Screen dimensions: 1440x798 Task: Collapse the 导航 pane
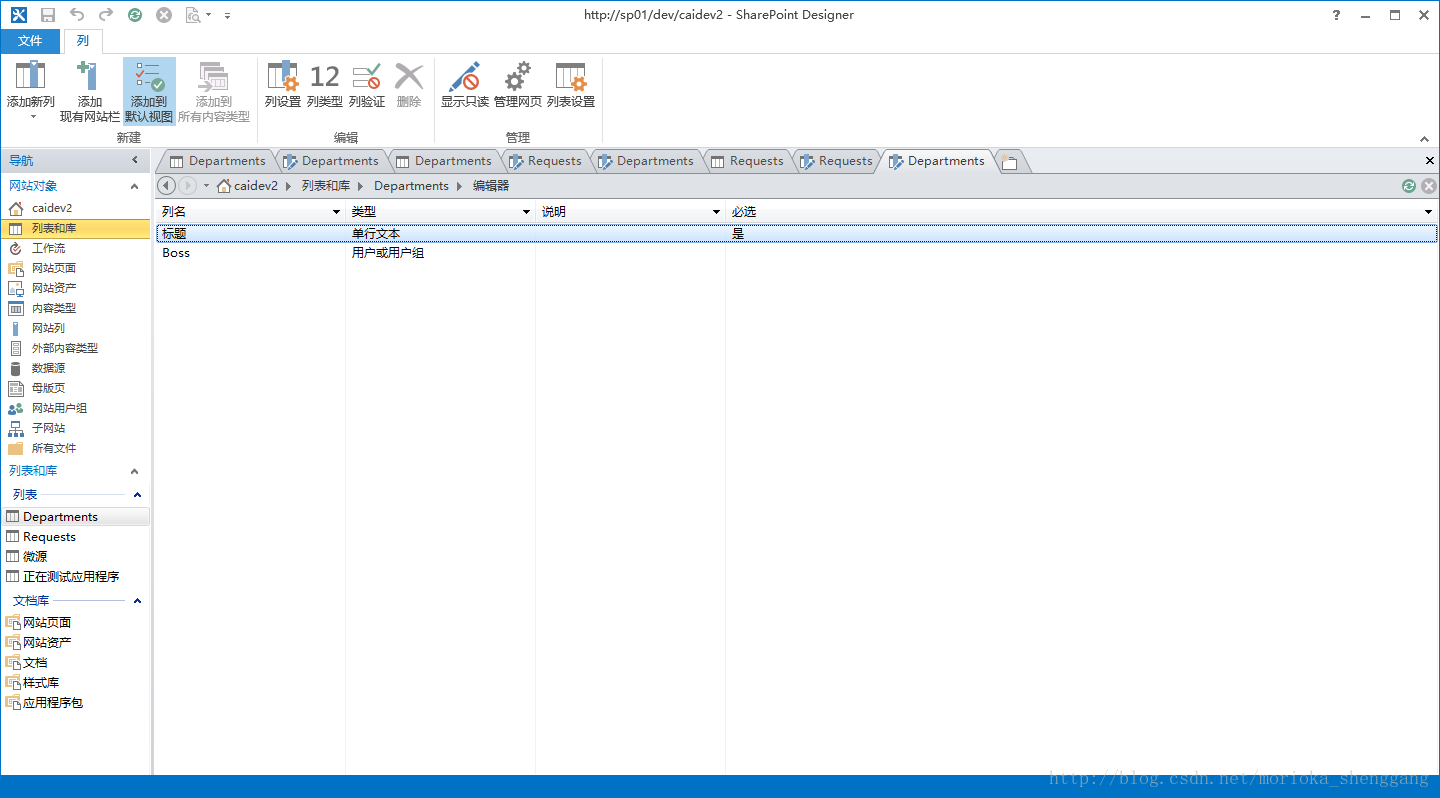click(x=135, y=160)
